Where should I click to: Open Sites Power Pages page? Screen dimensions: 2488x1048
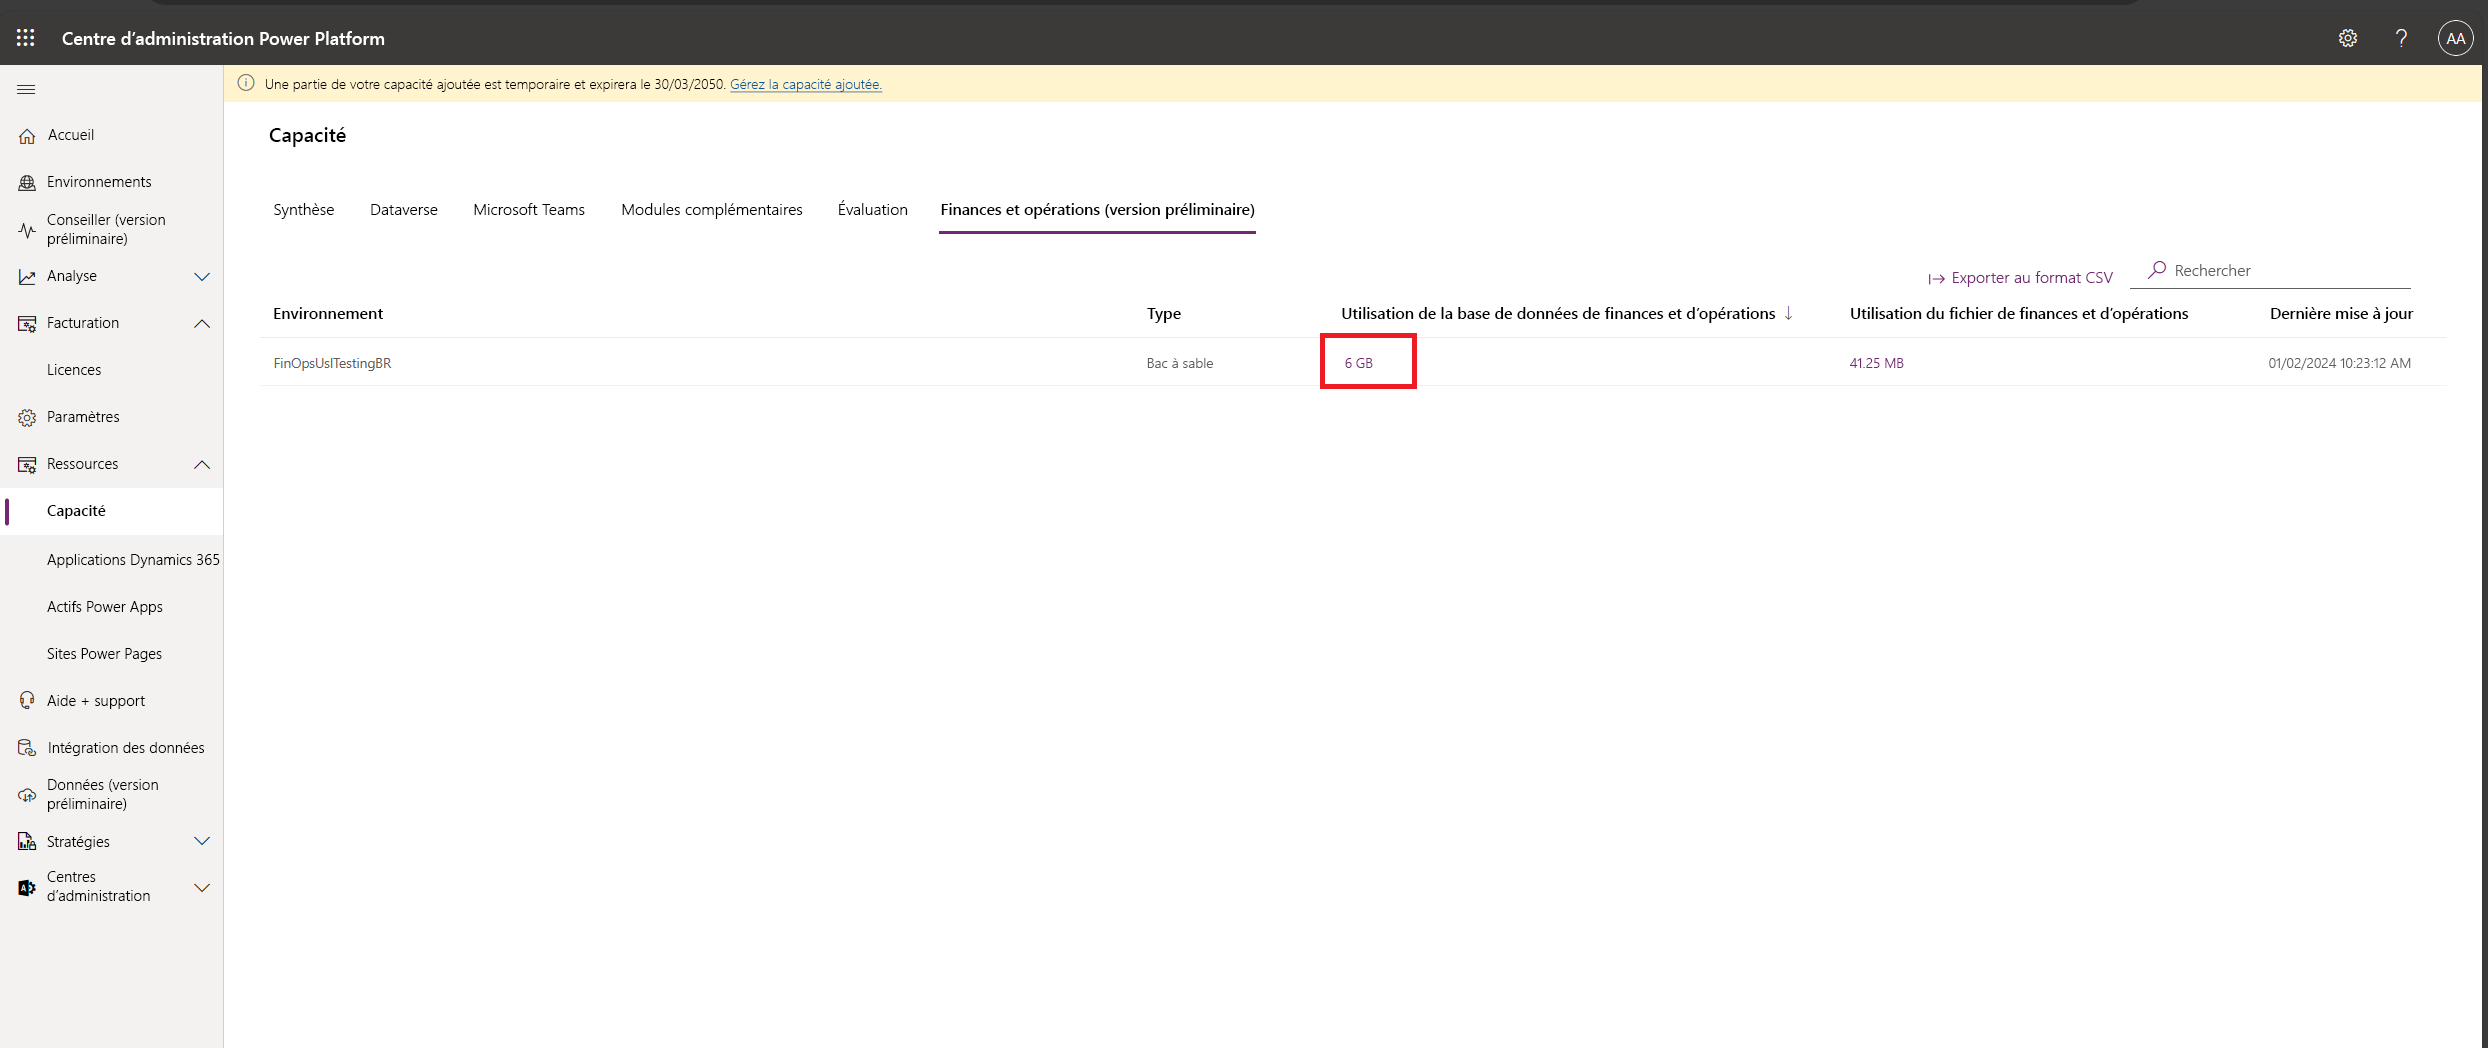[x=104, y=654]
